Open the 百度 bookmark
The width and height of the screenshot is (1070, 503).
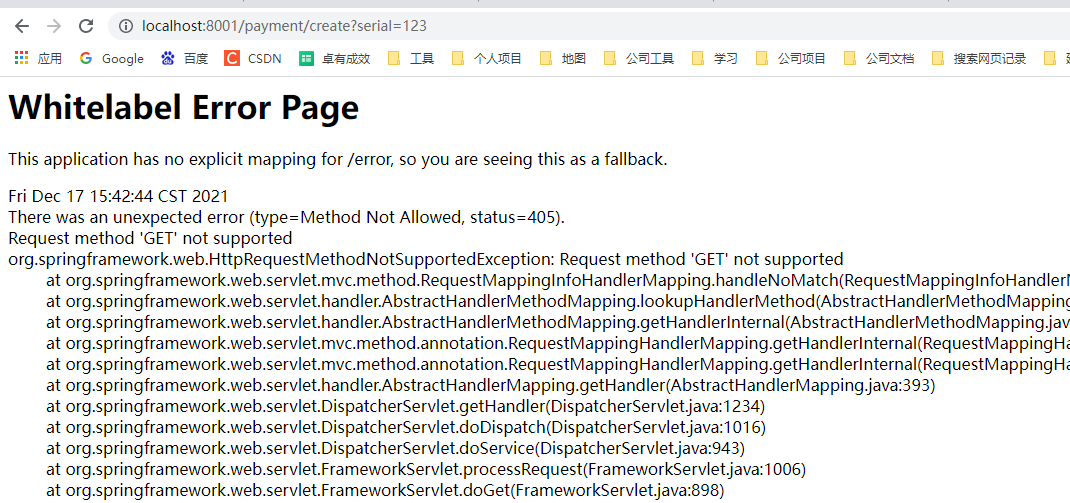pos(184,59)
